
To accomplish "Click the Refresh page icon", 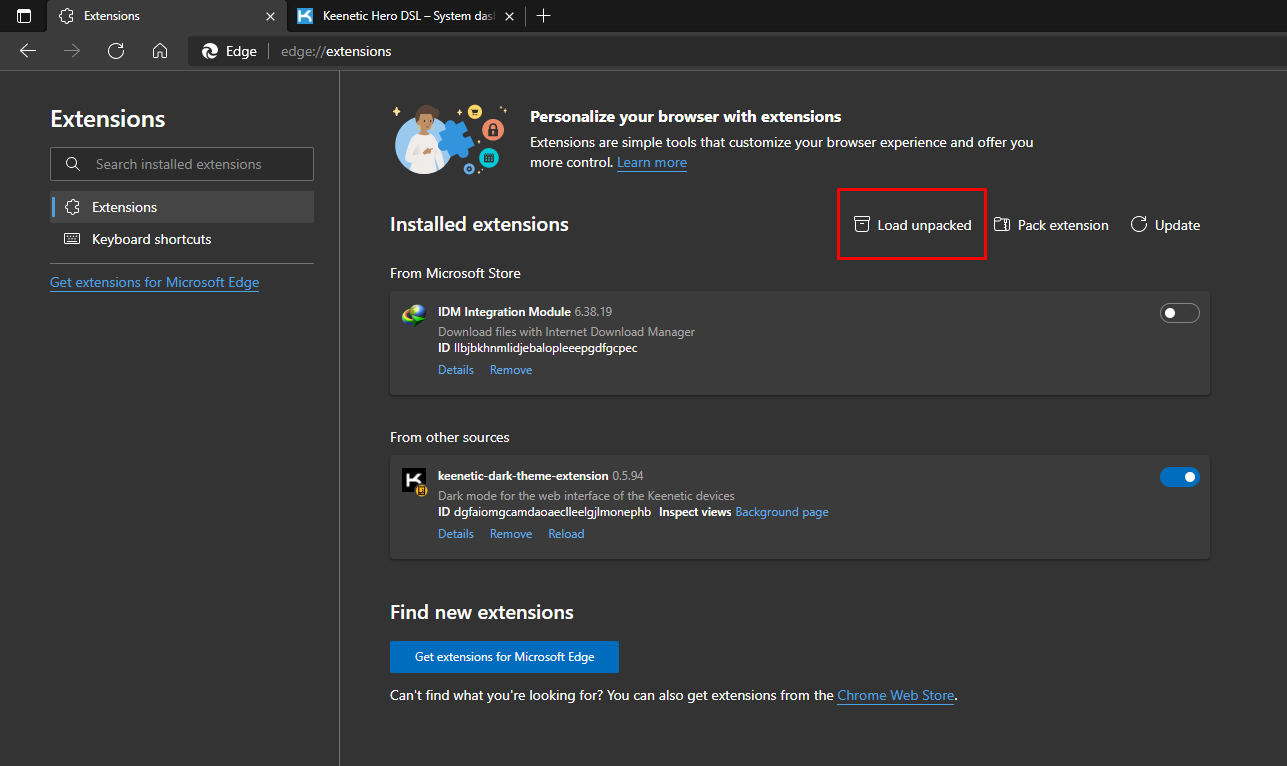I will [116, 51].
